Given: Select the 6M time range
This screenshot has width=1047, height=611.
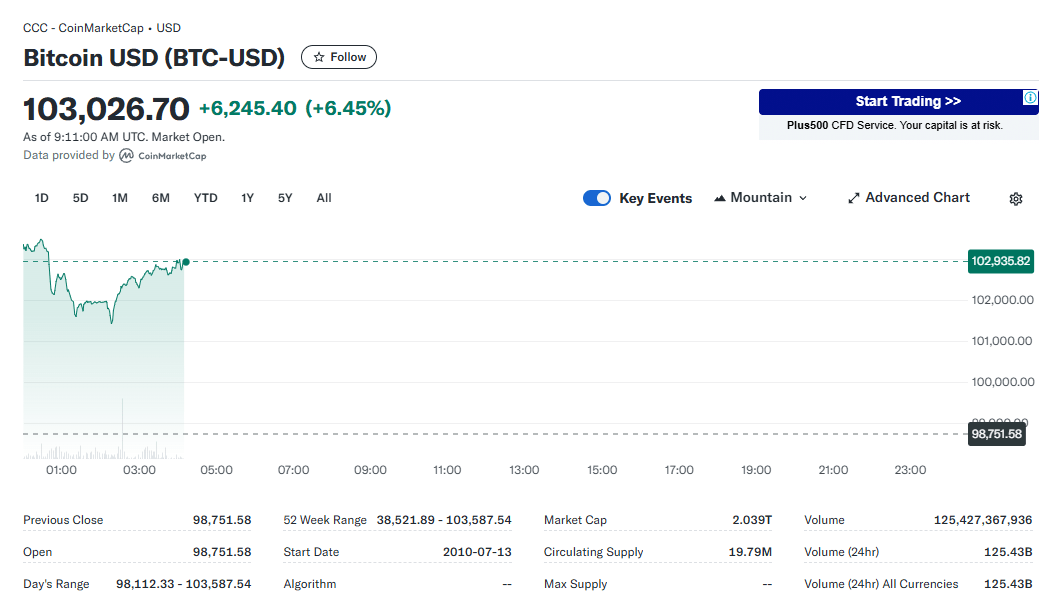Looking at the screenshot, I should click(160, 198).
